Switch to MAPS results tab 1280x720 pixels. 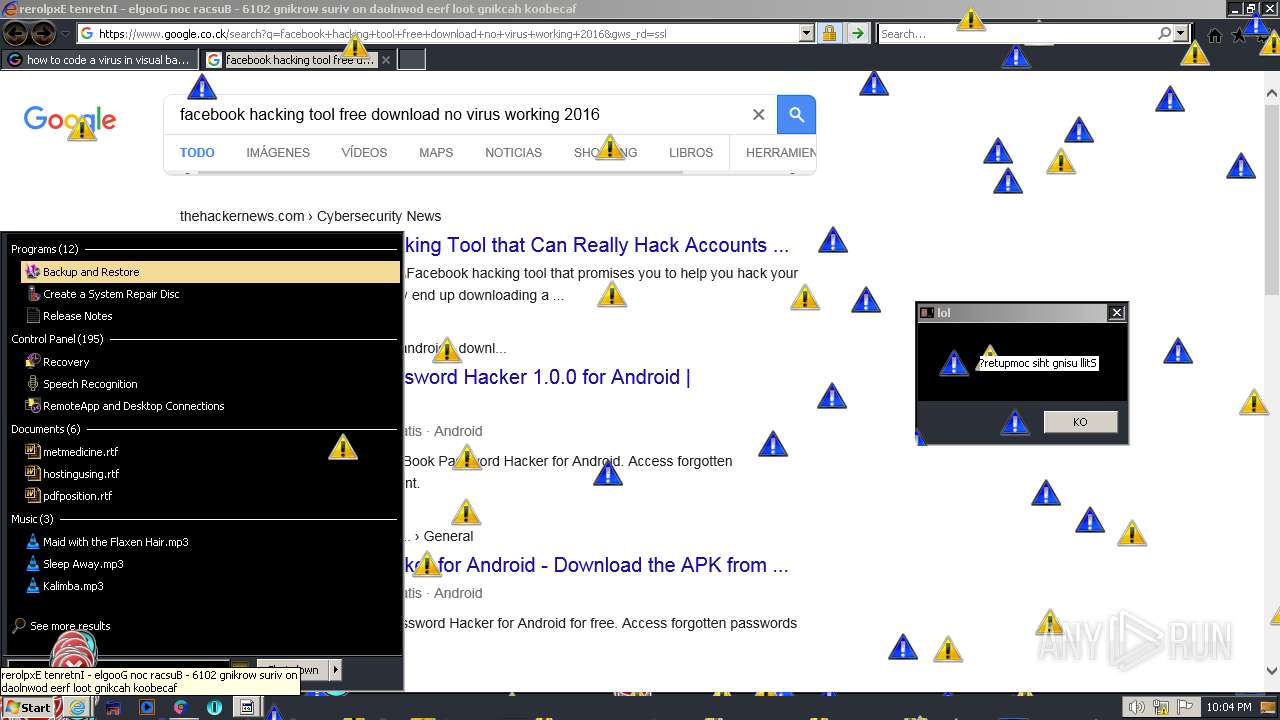[436, 153]
